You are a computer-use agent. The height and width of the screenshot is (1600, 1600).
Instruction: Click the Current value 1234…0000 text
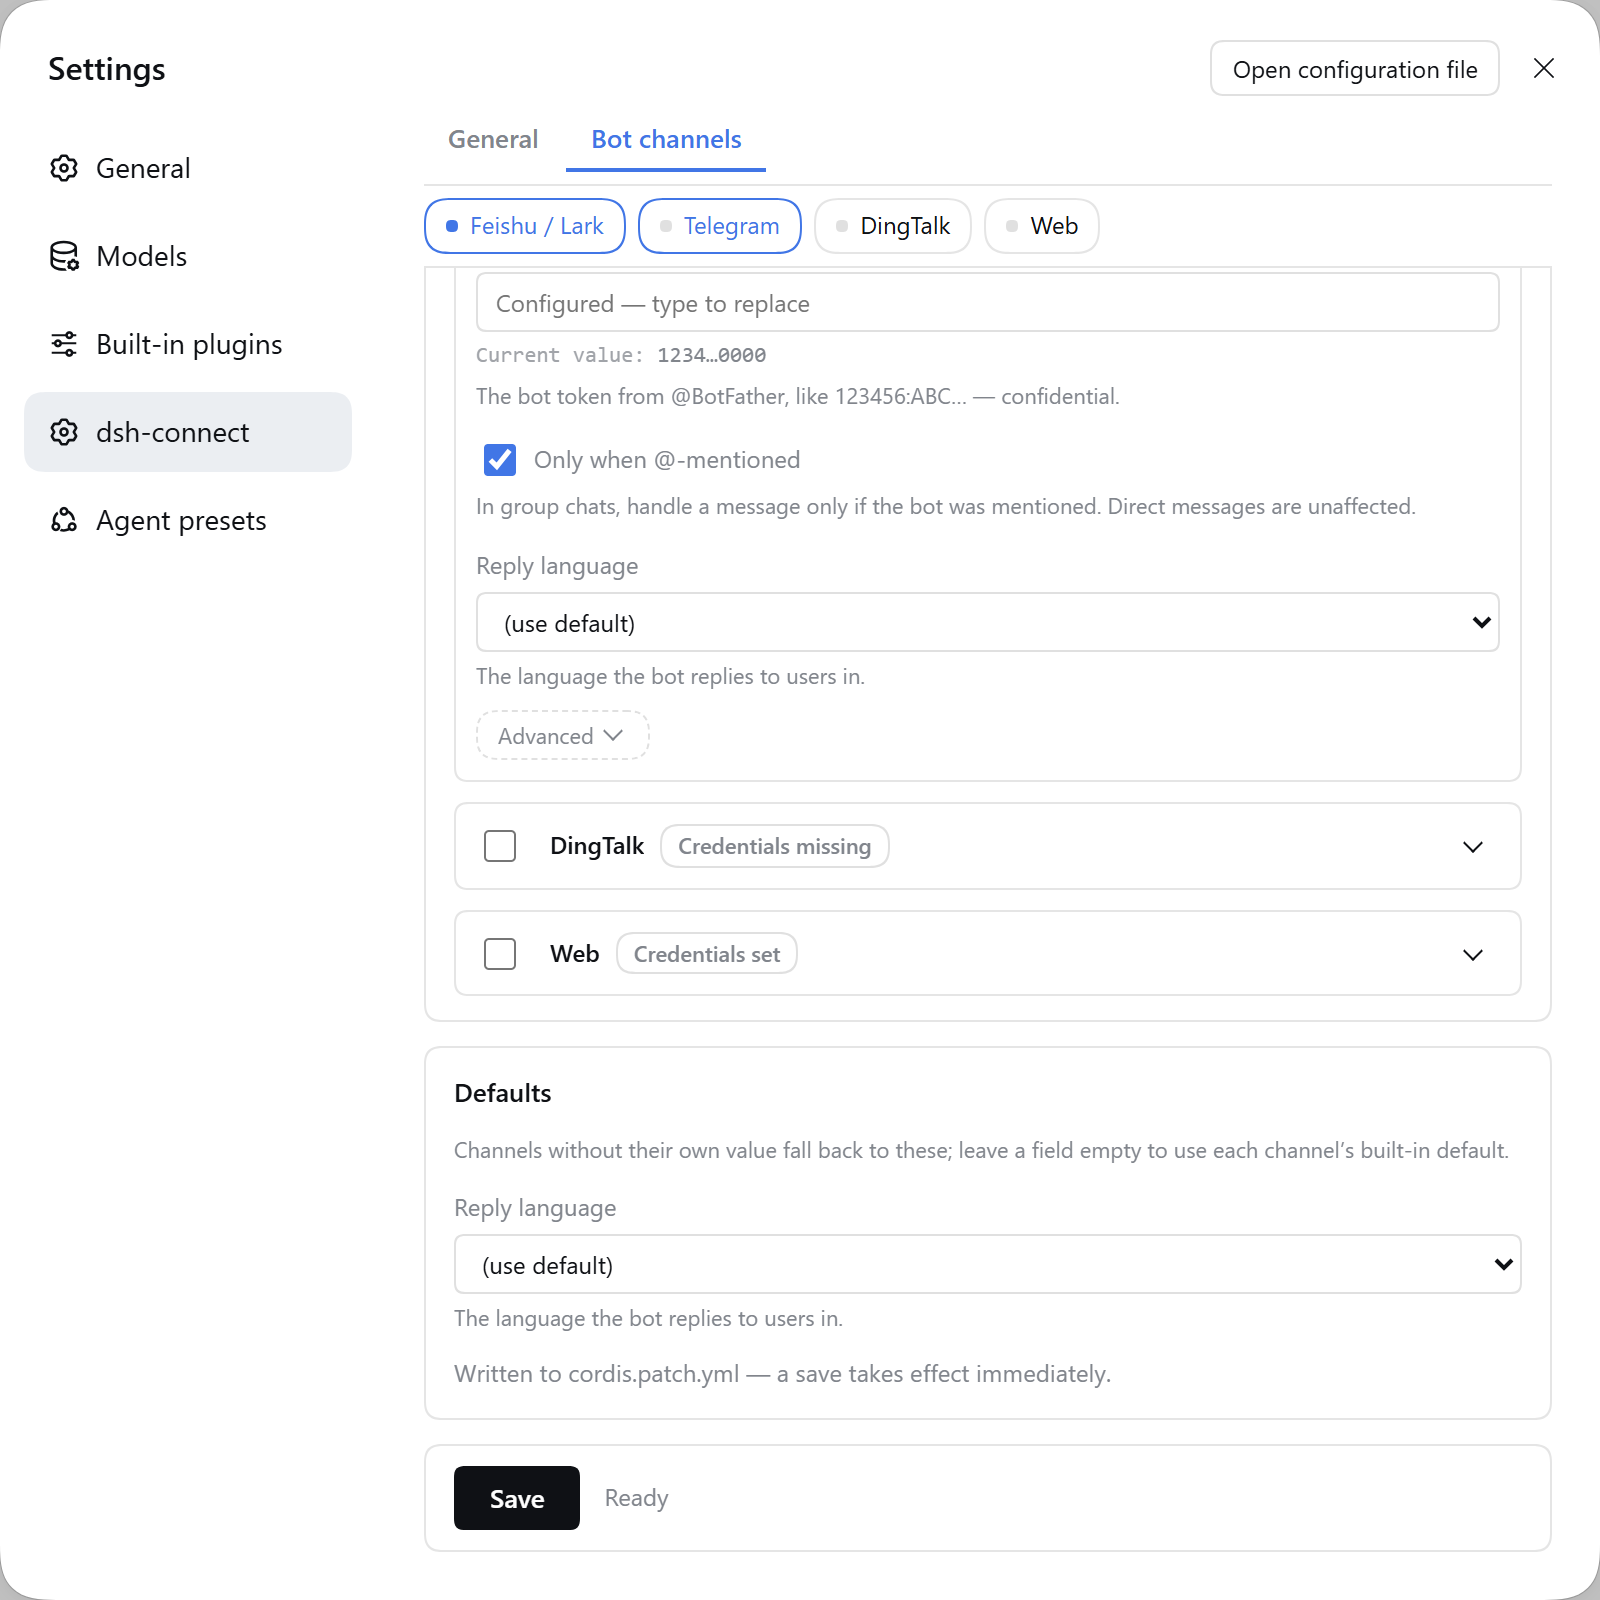(621, 355)
